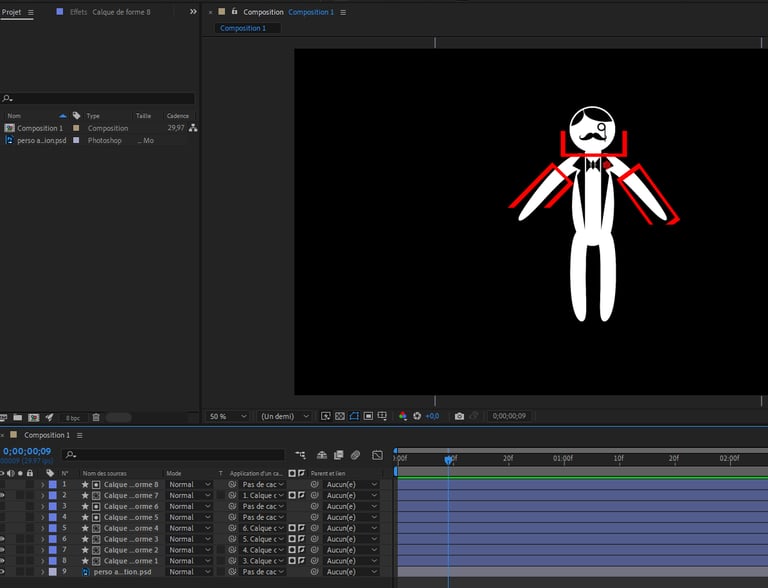
Task: Click the show channel color icon
Action: pyautogui.click(x=403, y=416)
